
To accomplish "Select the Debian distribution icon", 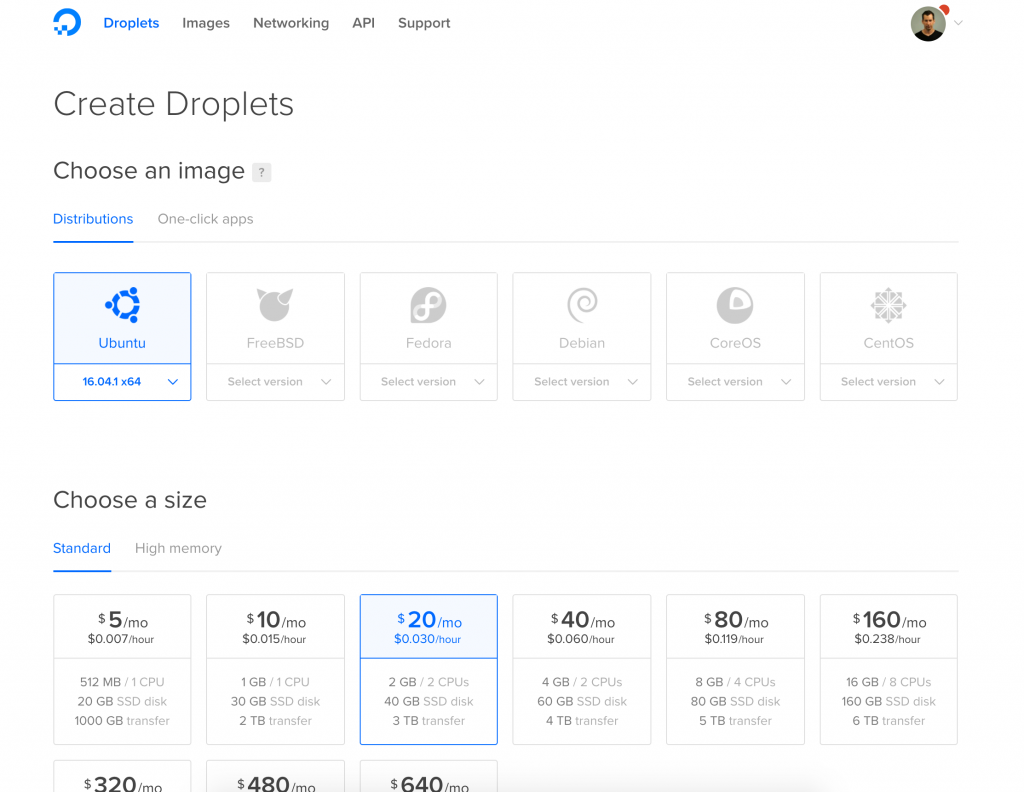I will pyautogui.click(x=582, y=305).
